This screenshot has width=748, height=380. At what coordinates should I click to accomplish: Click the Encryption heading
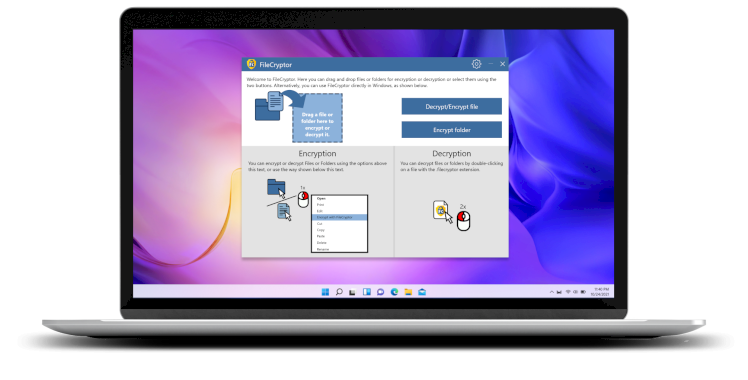[317, 154]
